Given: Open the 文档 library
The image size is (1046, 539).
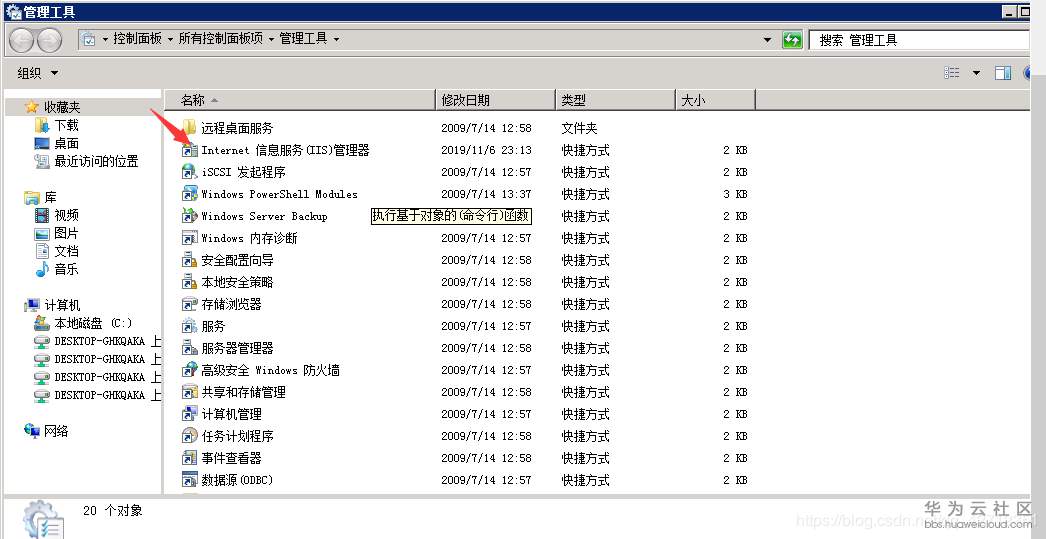Looking at the screenshot, I should (66, 251).
